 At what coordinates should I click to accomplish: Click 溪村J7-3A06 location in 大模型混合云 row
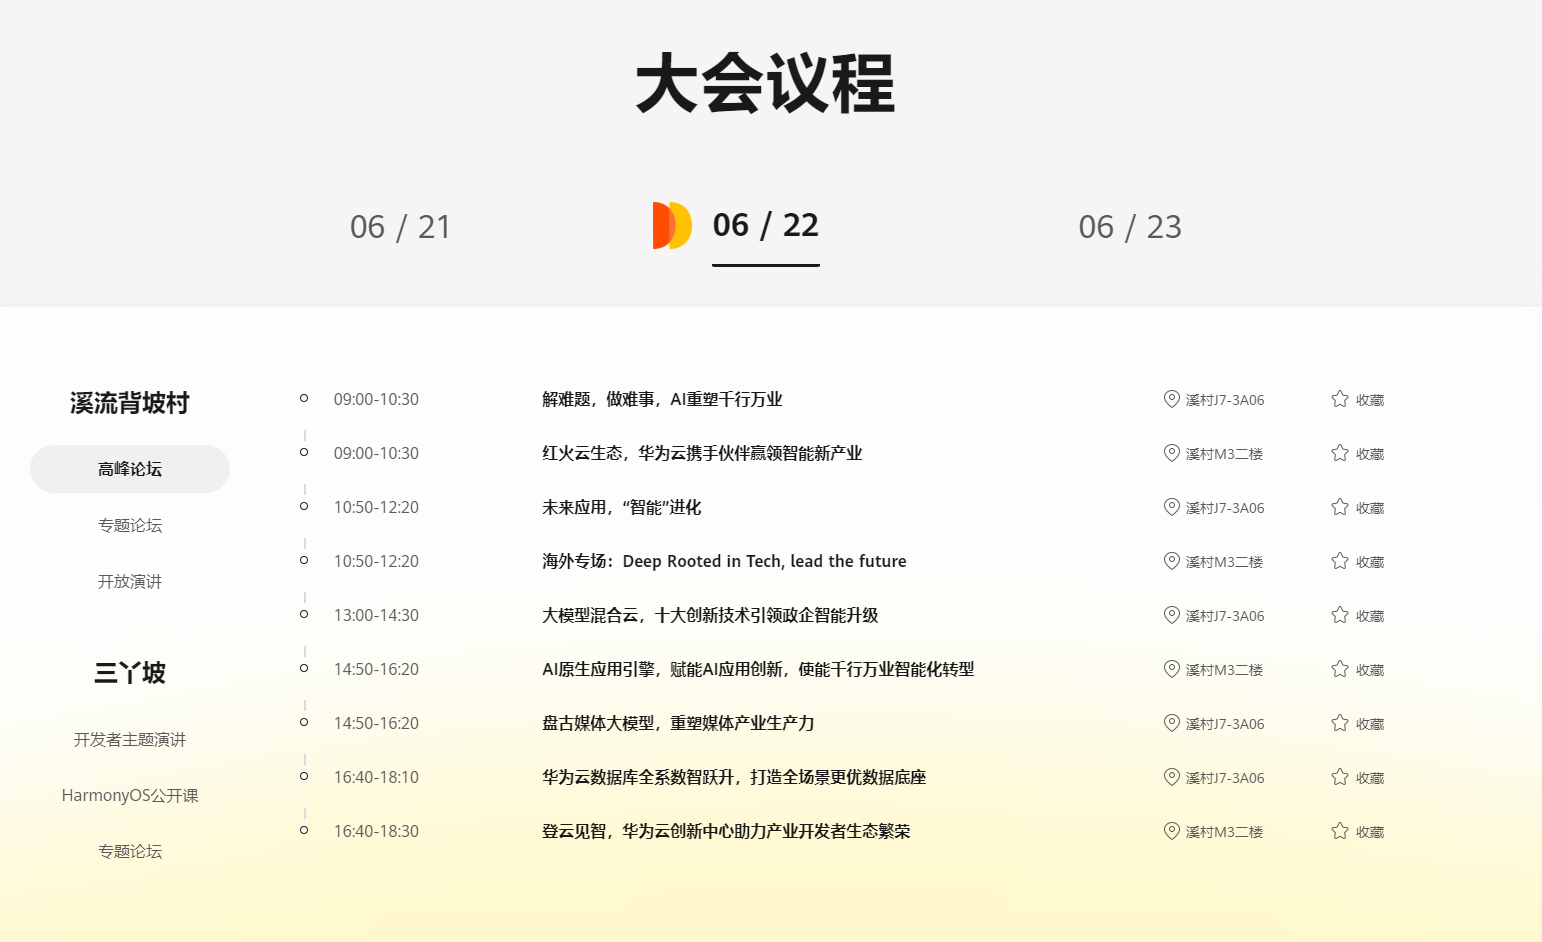coord(1225,616)
